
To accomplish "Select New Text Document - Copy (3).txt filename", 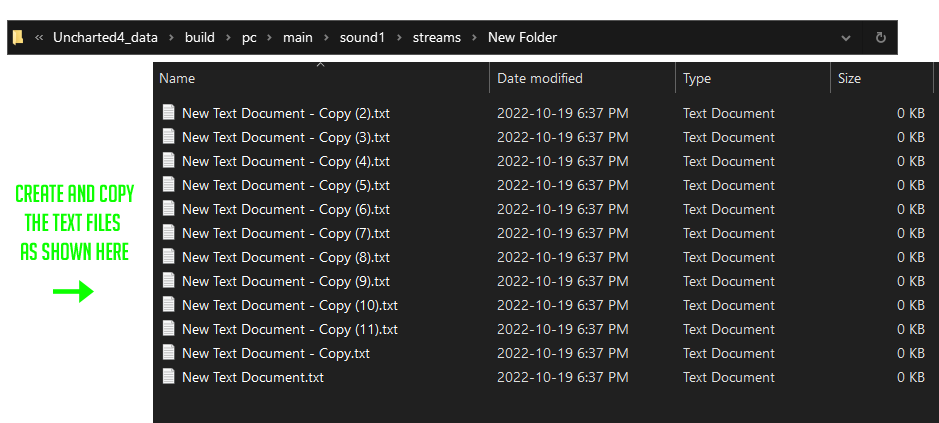I will point(285,137).
